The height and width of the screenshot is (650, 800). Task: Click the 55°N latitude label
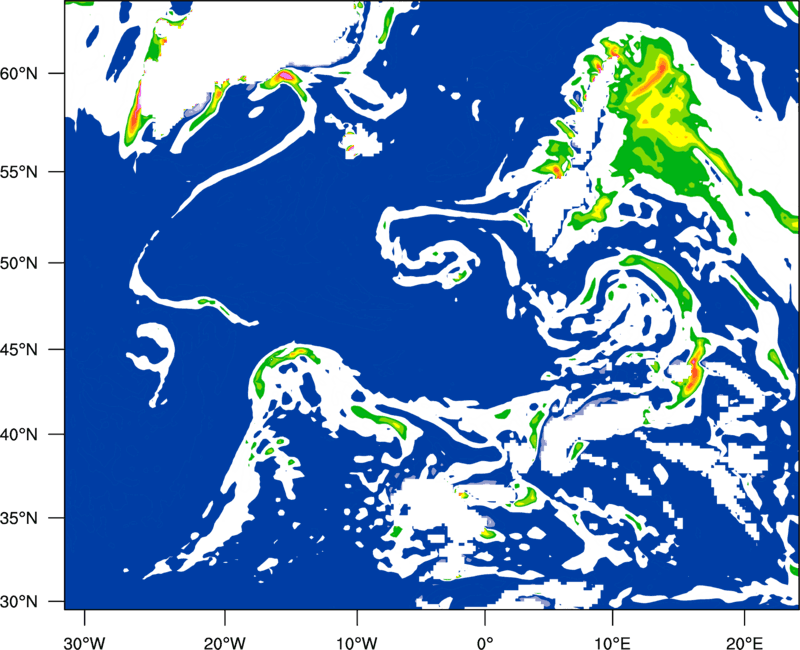click(x=19, y=171)
